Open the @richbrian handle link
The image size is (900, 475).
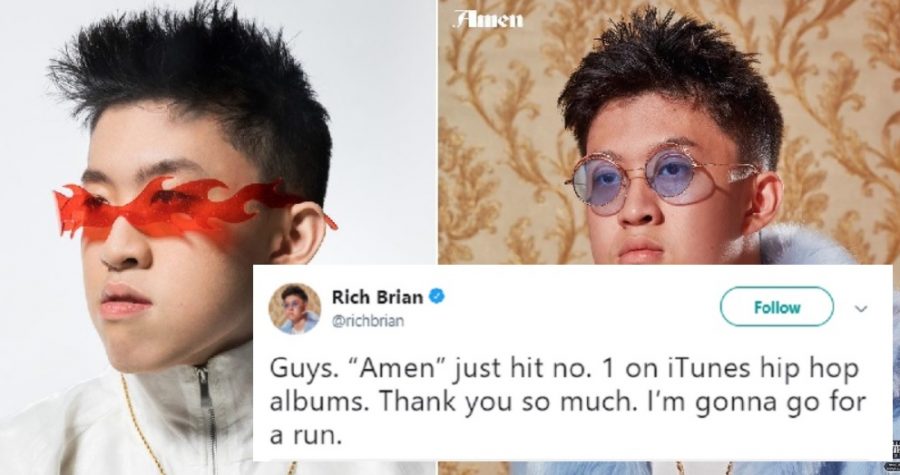click(x=367, y=321)
